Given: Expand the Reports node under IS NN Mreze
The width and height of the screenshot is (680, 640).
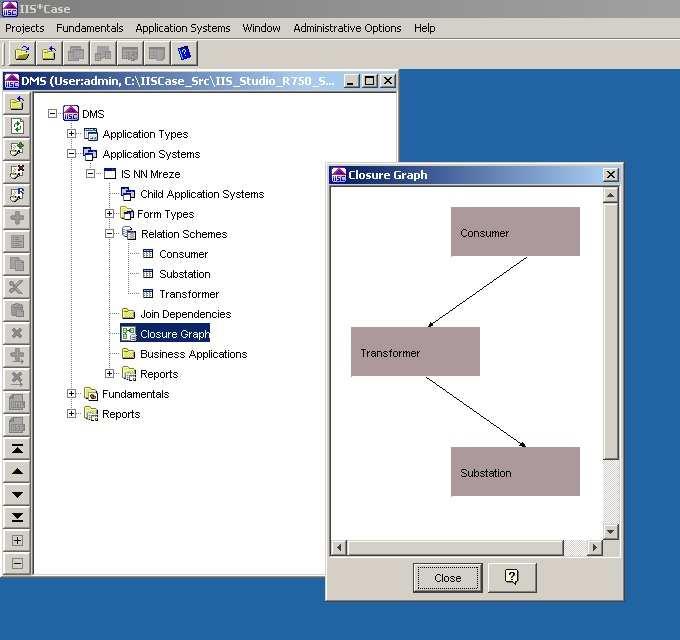Looking at the screenshot, I should coord(110,373).
